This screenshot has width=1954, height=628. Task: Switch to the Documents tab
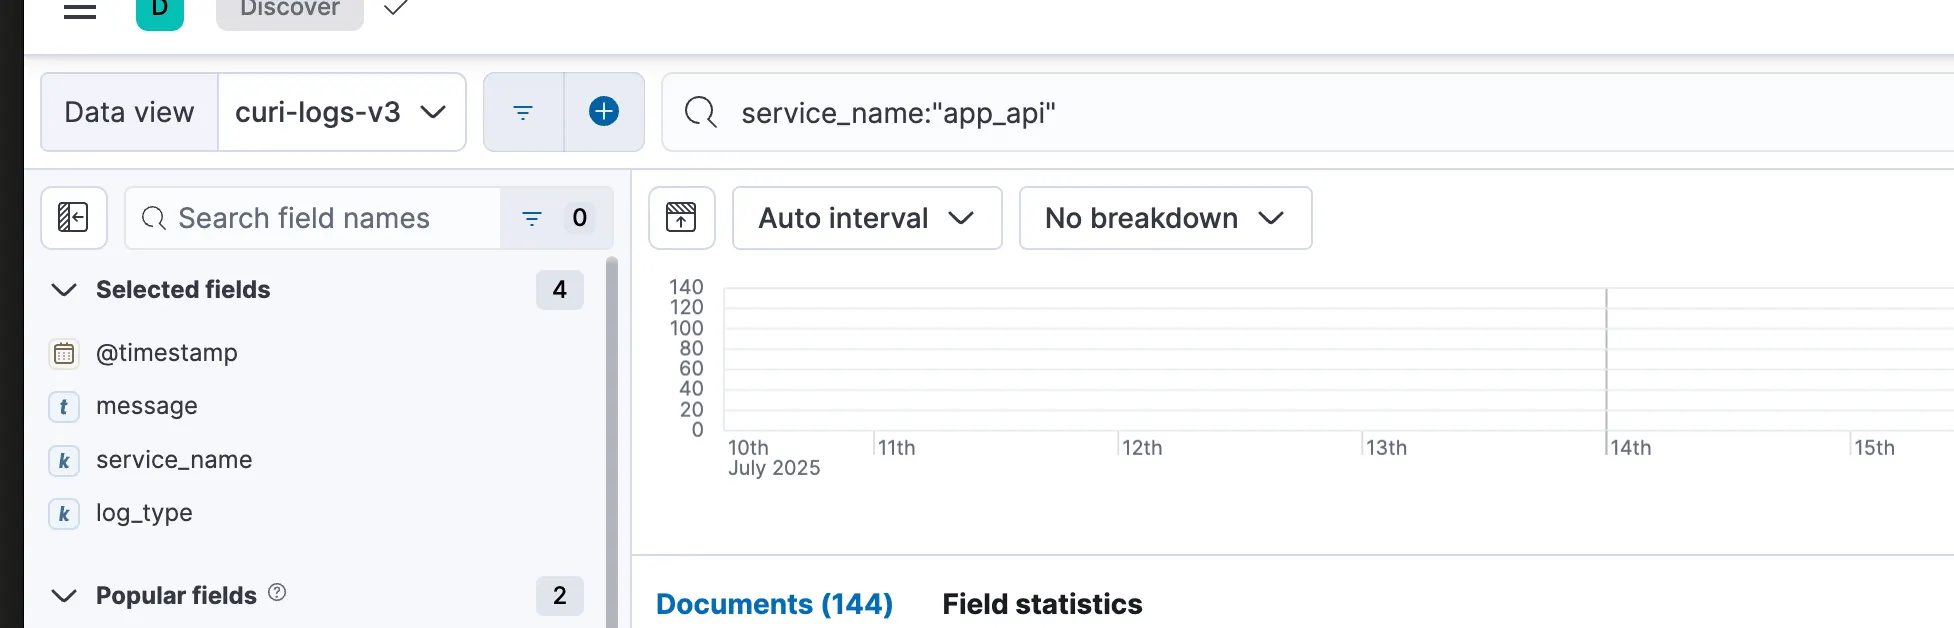point(774,604)
